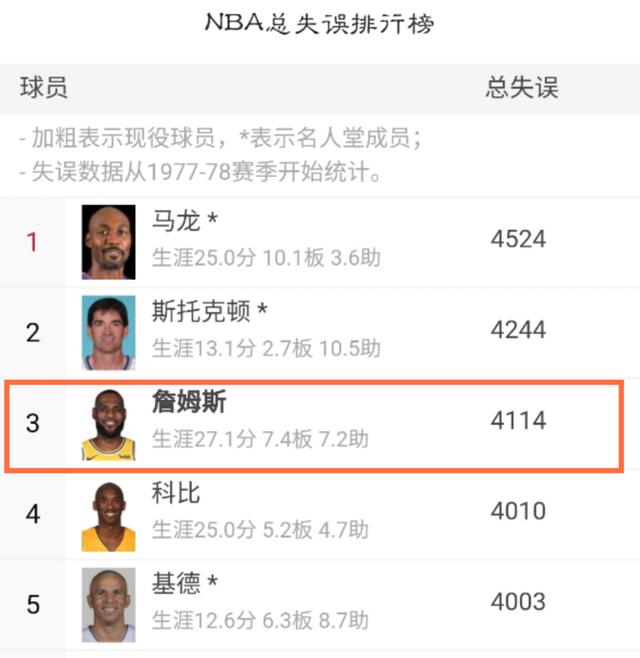Open 基德's player photo
This screenshot has height=658, width=640.
click(108, 605)
